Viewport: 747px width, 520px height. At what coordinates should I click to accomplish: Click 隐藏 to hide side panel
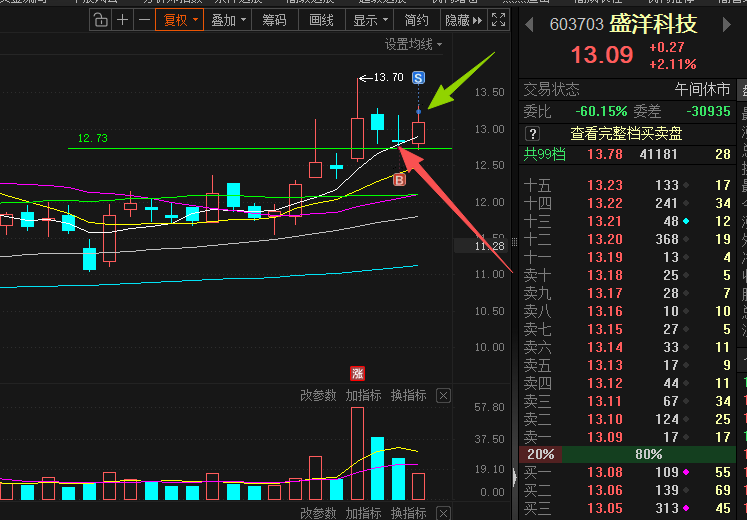click(463, 20)
